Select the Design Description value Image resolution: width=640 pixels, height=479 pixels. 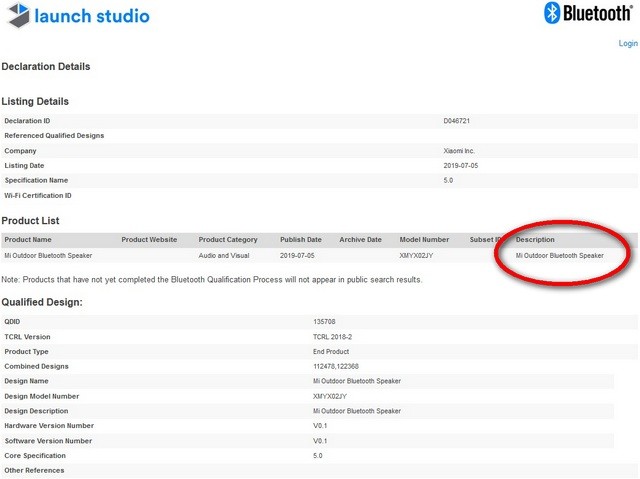tap(357, 411)
